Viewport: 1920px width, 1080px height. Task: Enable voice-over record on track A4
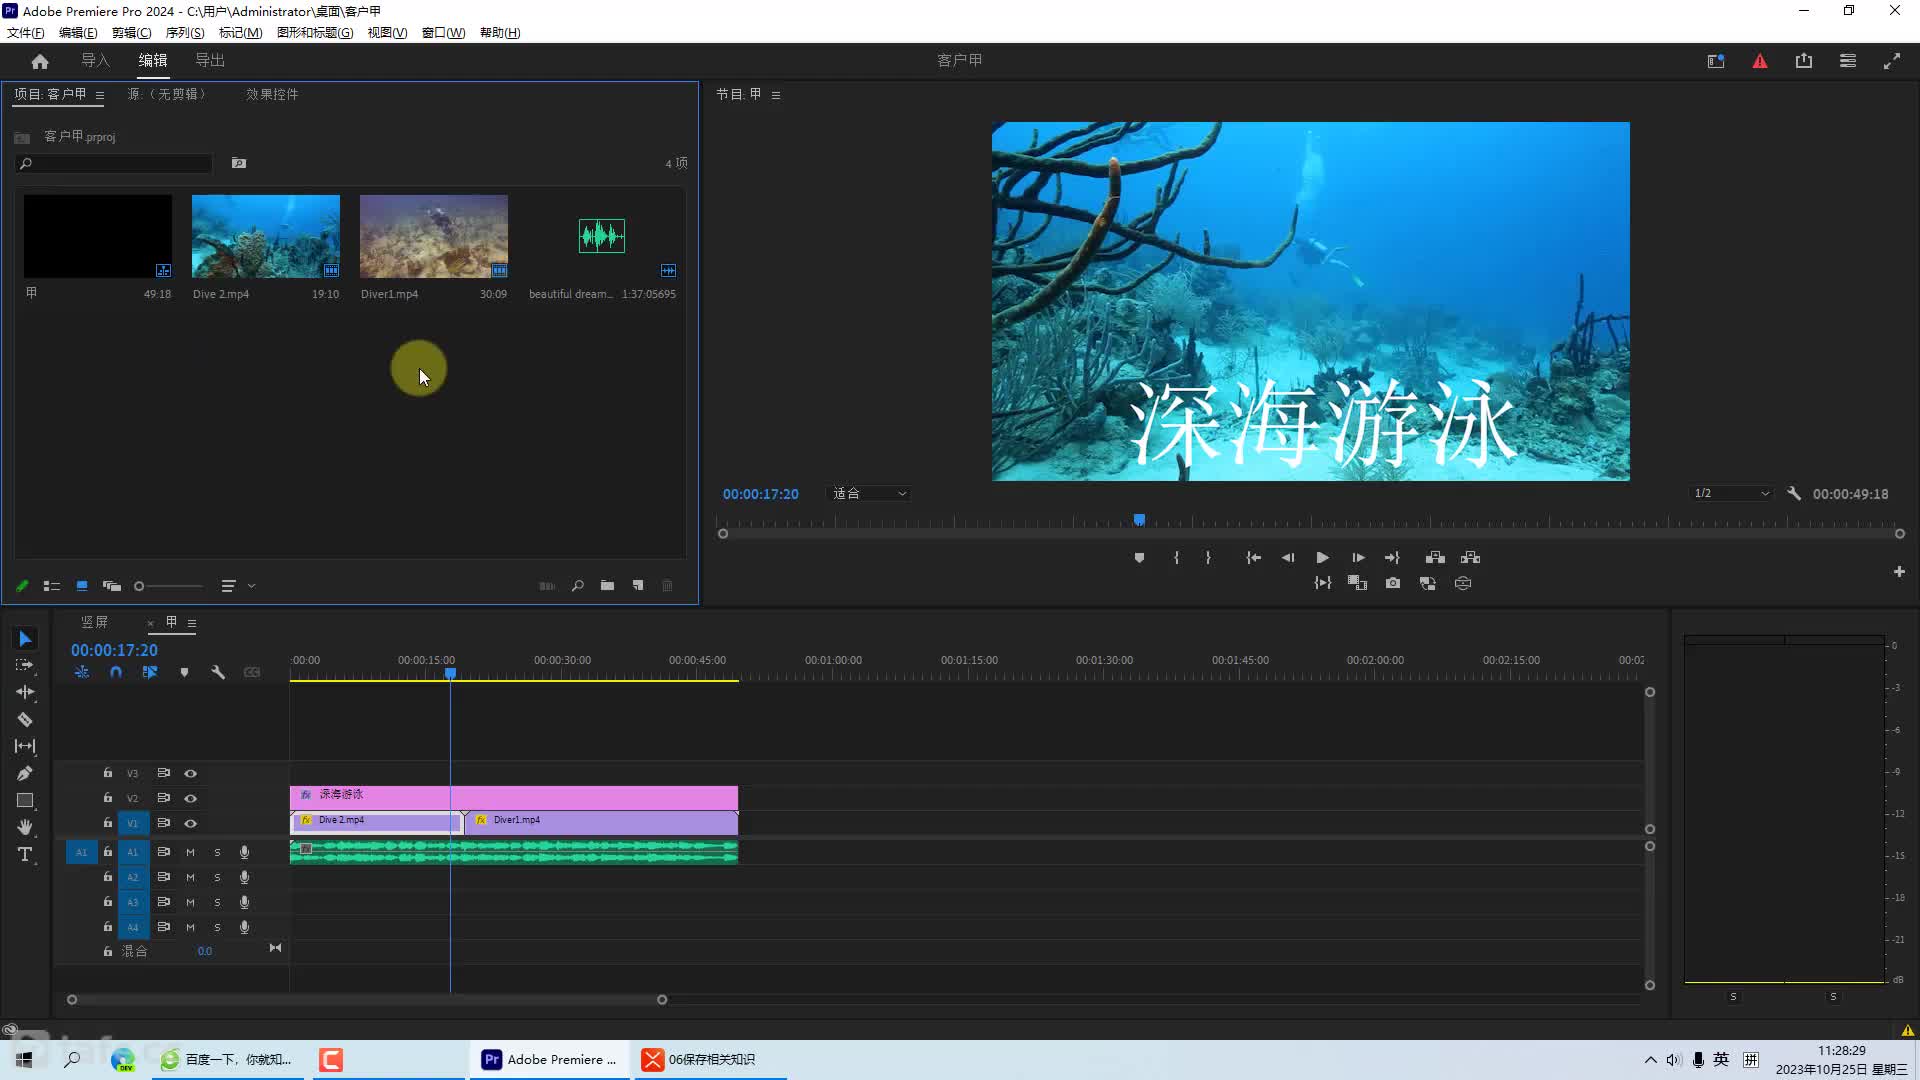(x=244, y=927)
